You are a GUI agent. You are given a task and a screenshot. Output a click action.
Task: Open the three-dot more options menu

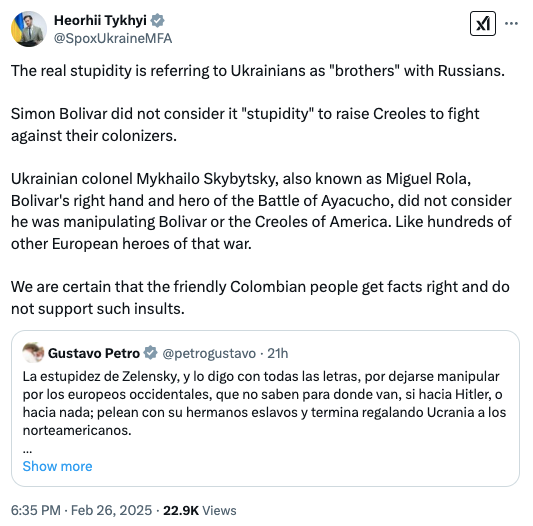511,23
